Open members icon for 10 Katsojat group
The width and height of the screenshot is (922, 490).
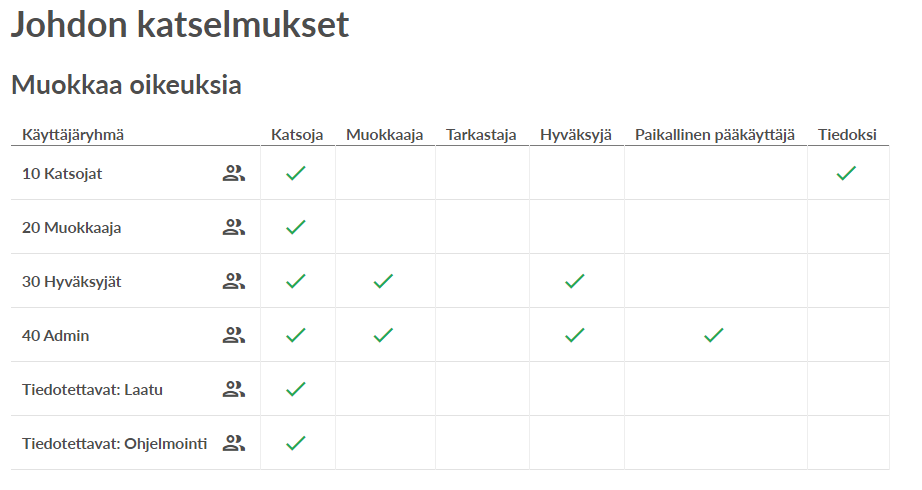coord(233,174)
